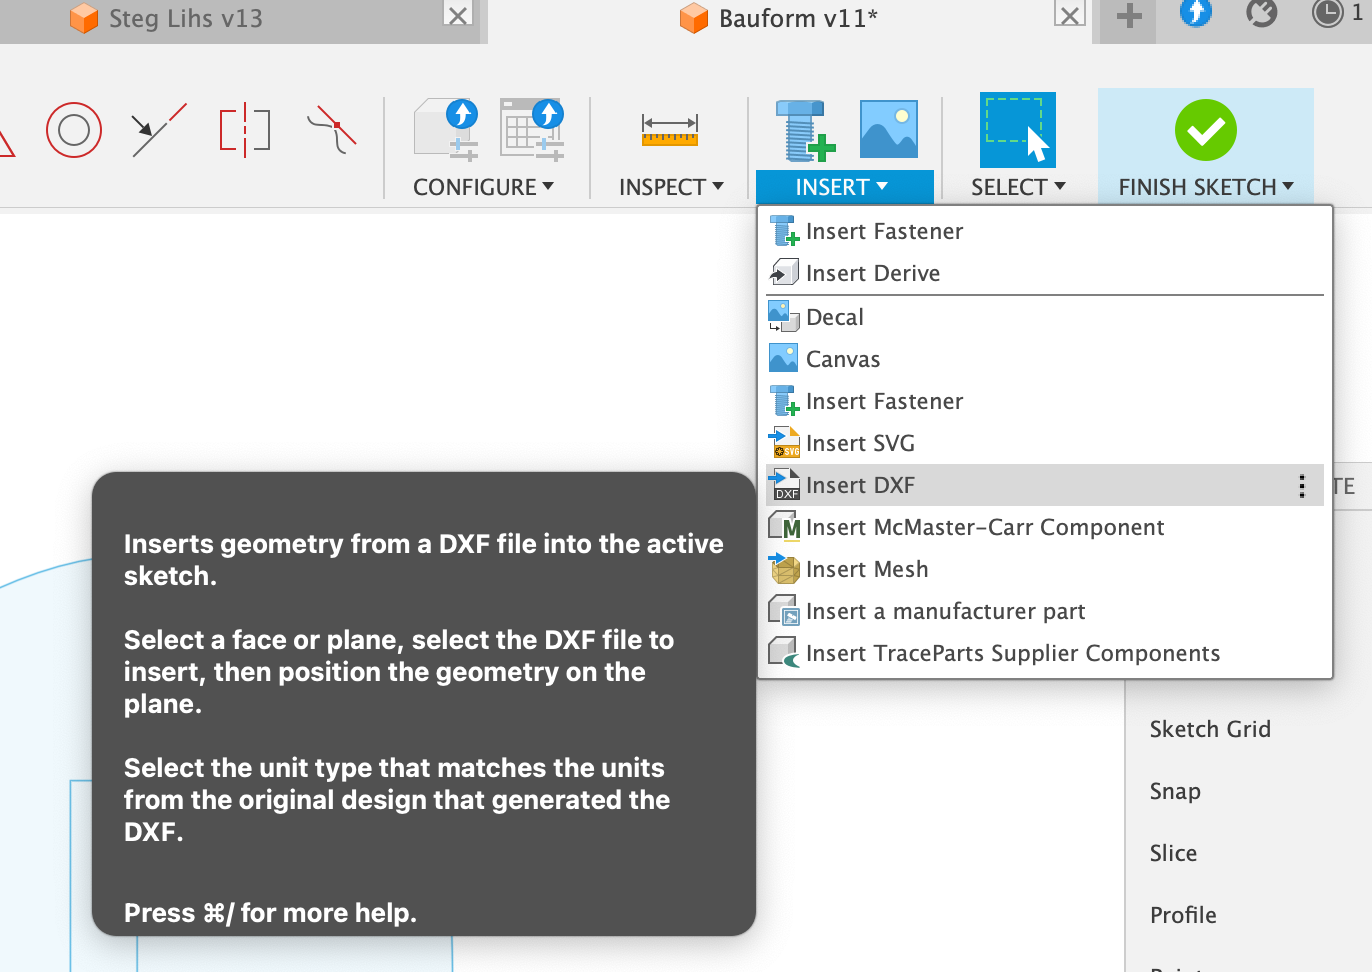Screen dimensions: 1372x972
Task: Switch to the Steg Lihs v13 tab
Action: tap(185, 19)
